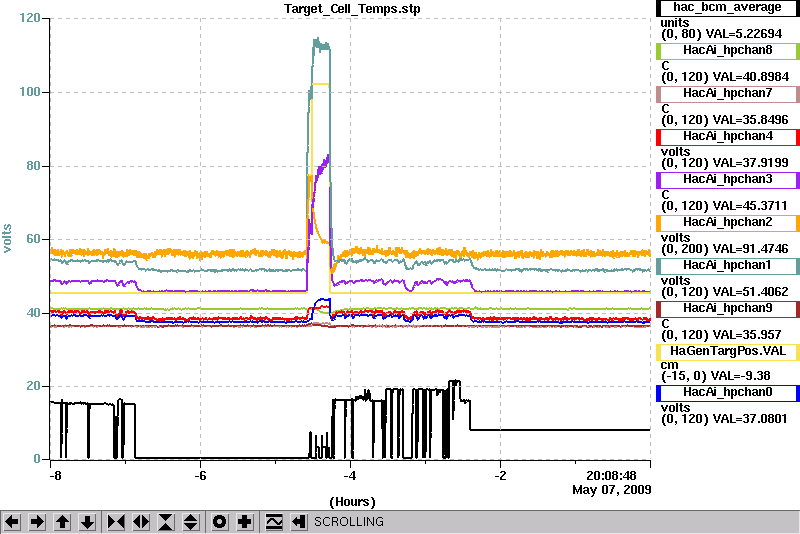
Task: Click the 'cm' unit label under HaGenTargPos.VAL
Action: tap(669, 365)
